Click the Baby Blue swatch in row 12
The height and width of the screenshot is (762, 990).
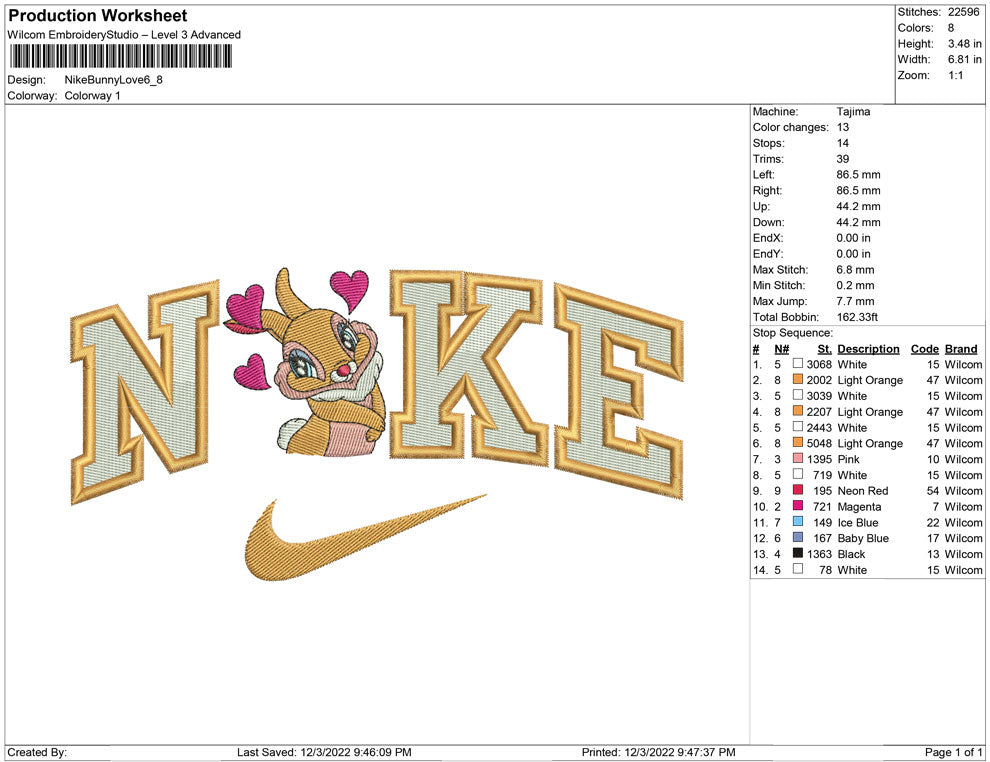[x=798, y=537]
